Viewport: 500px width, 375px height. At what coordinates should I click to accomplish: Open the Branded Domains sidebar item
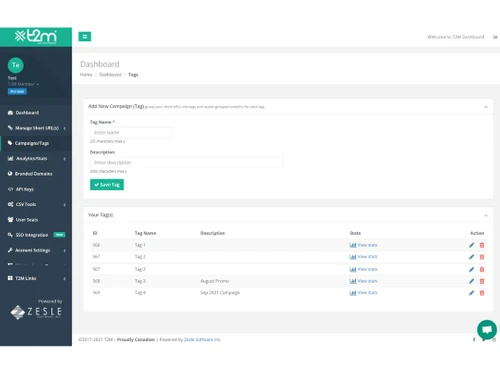[x=33, y=174]
